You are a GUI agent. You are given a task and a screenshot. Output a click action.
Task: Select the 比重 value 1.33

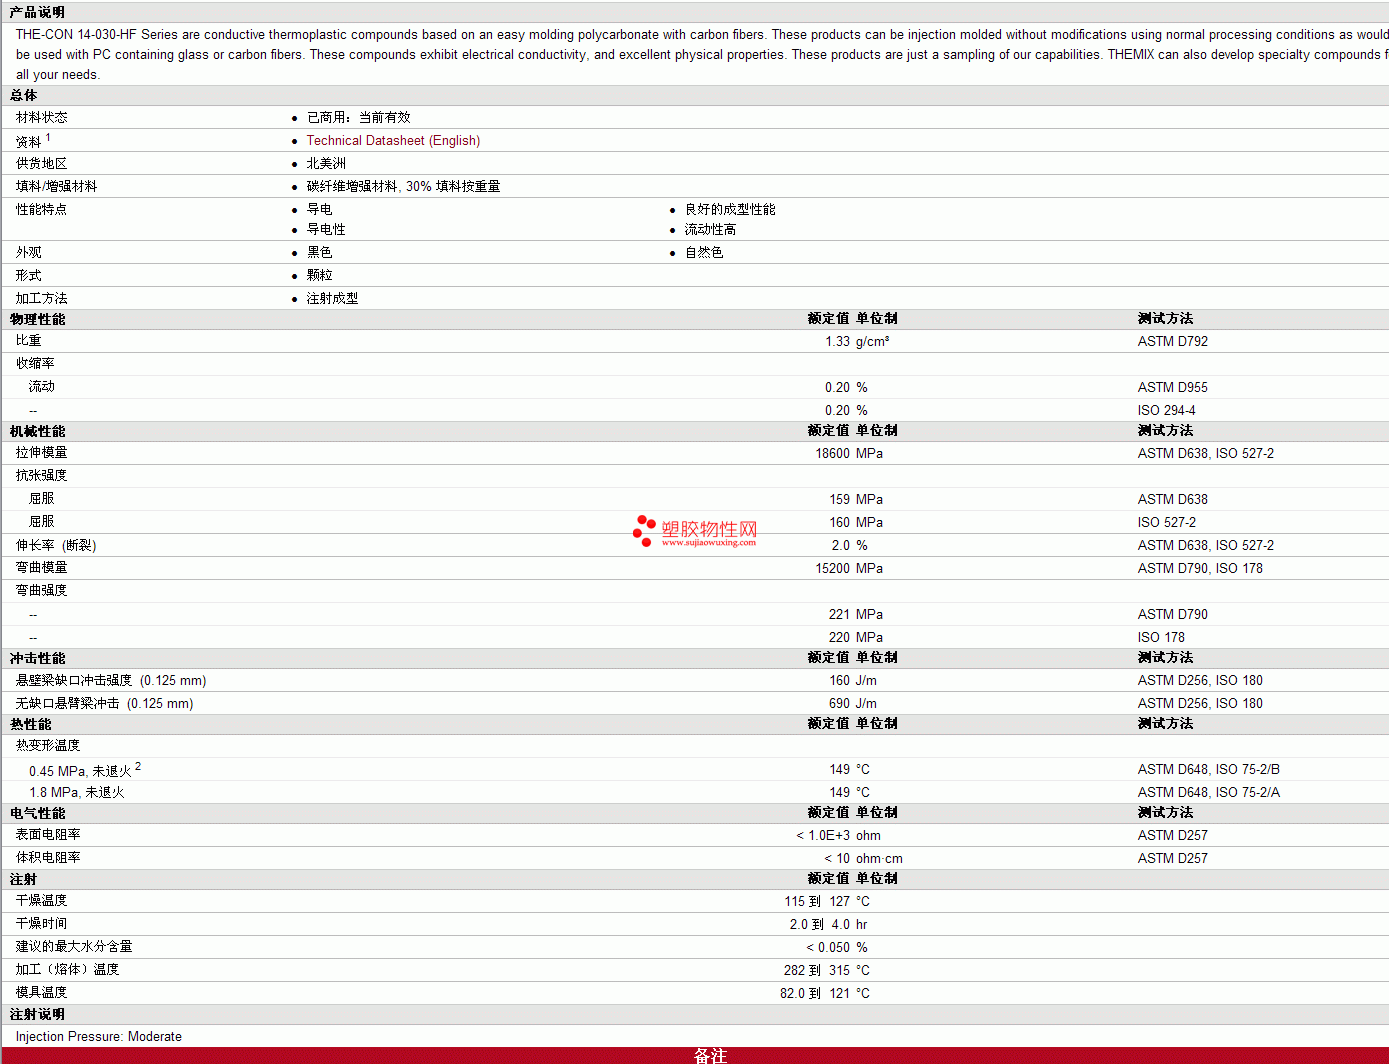pos(837,342)
